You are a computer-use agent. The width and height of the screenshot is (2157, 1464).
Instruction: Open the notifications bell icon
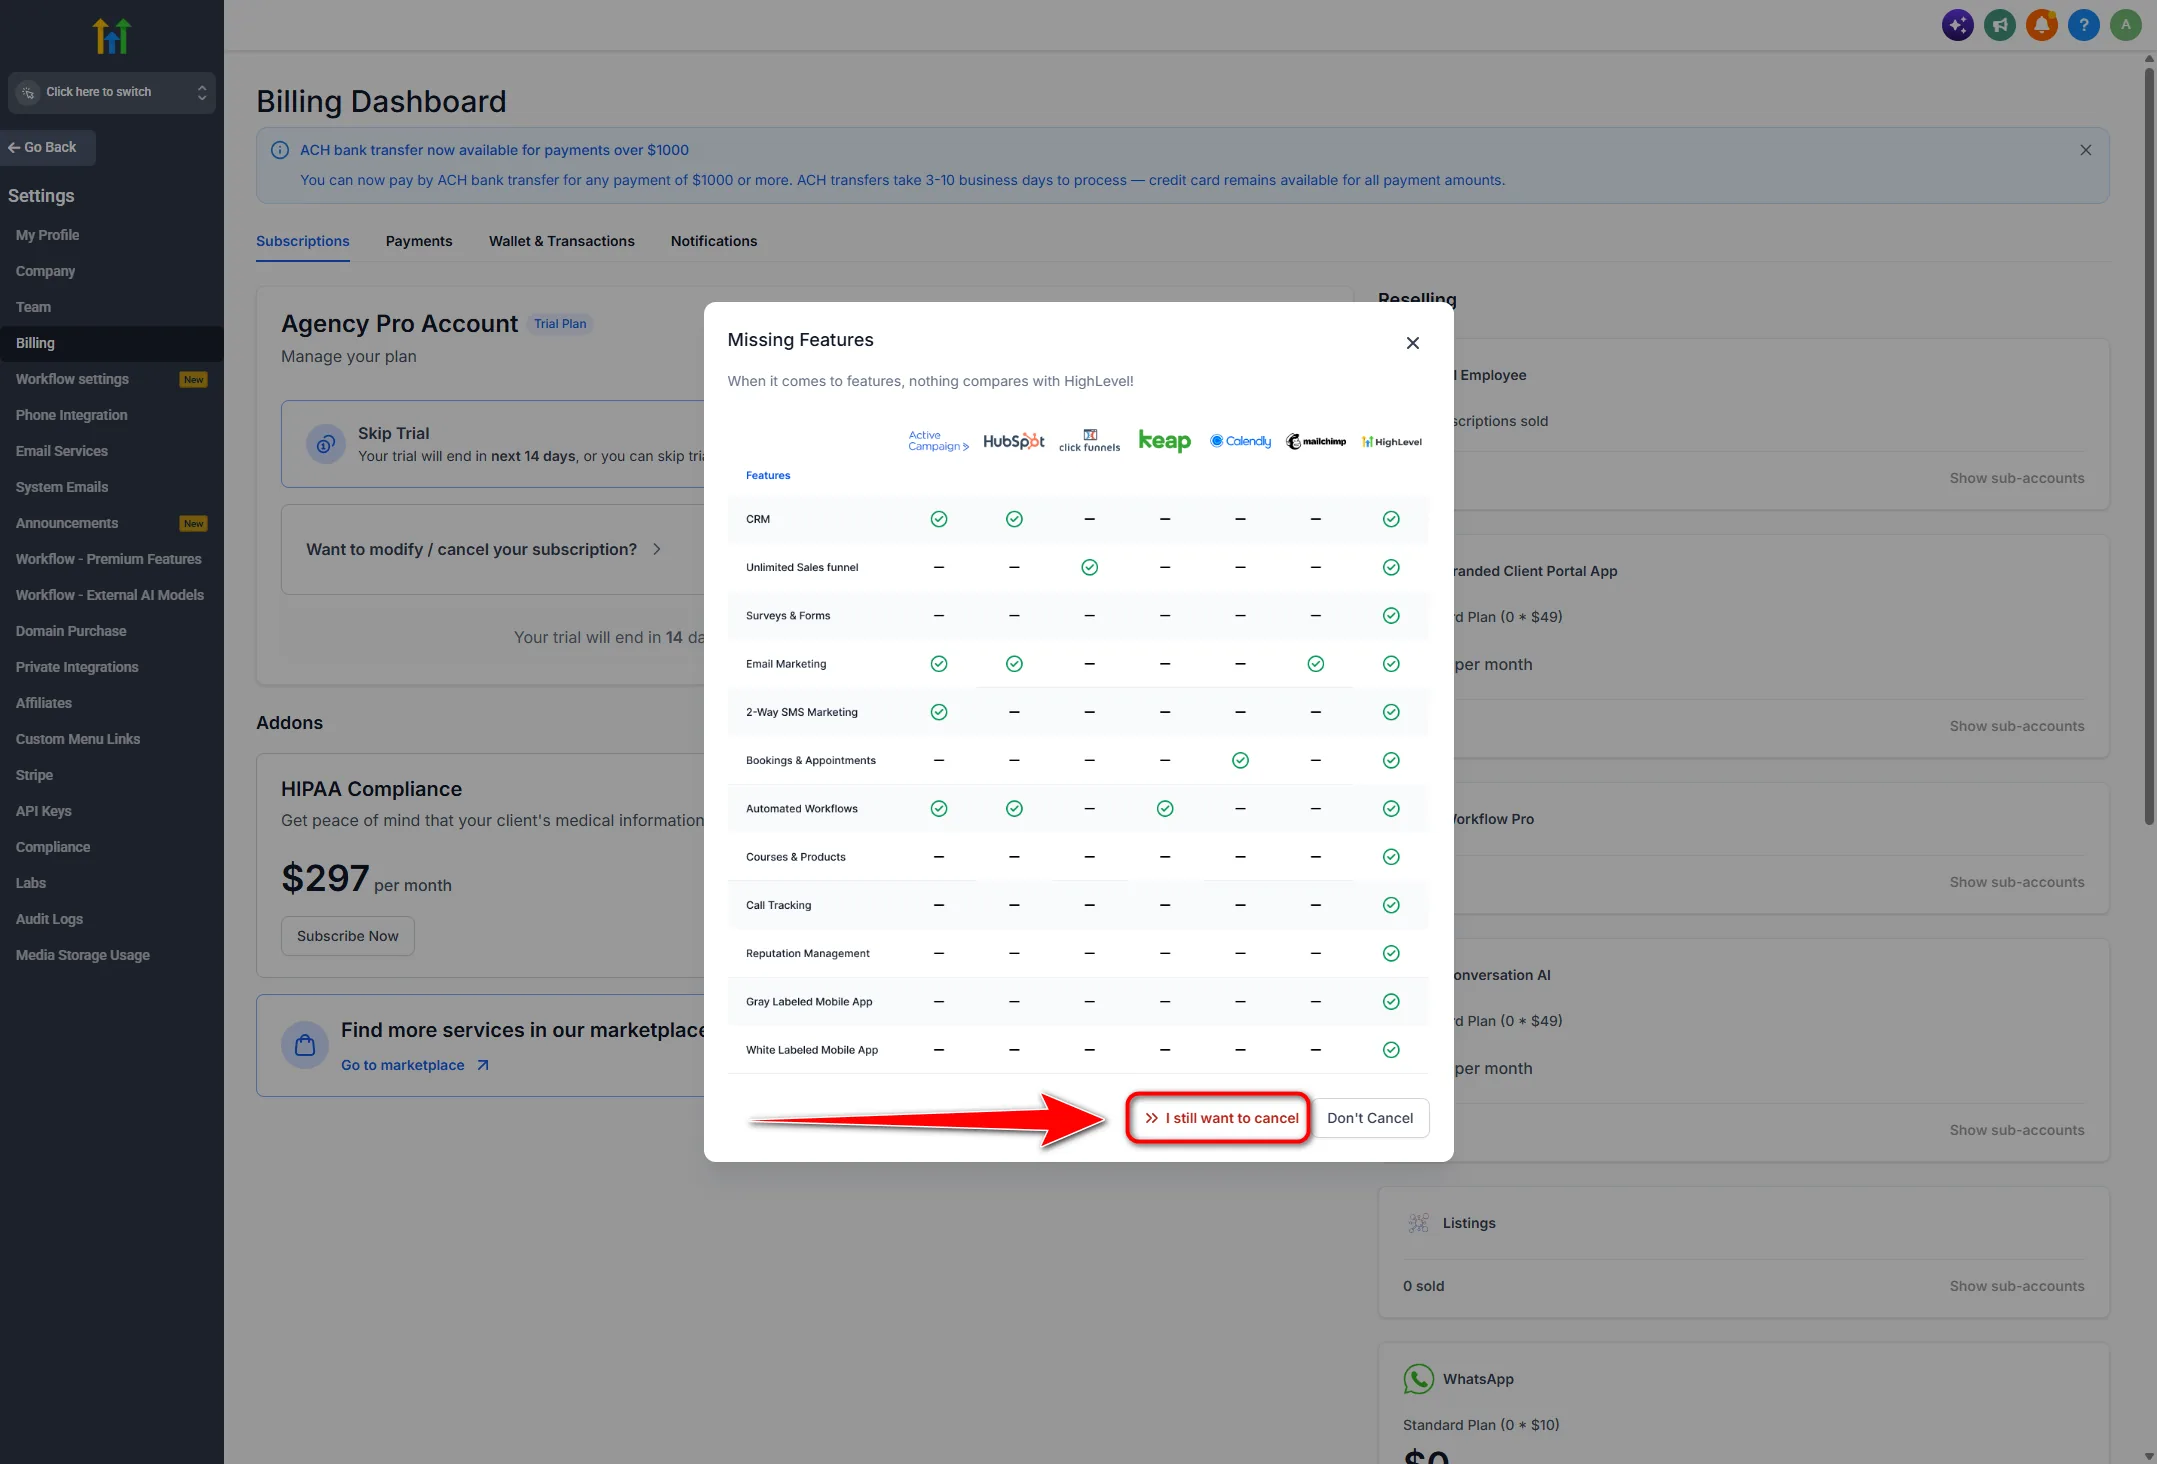point(2041,25)
